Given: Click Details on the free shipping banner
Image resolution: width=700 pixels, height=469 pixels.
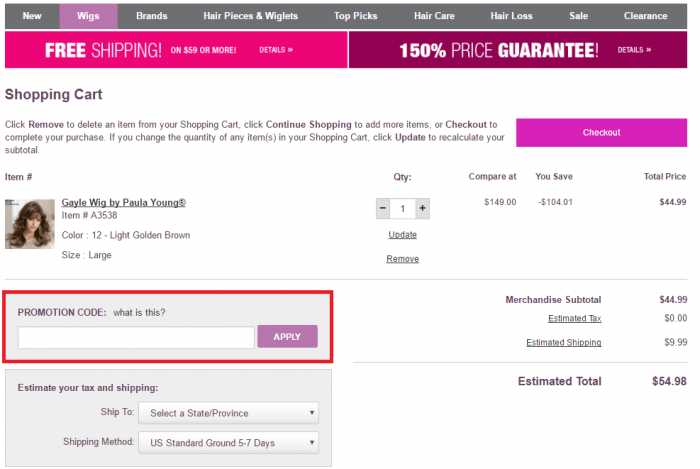Looking at the screenshot, I should [x=276, y=49].
